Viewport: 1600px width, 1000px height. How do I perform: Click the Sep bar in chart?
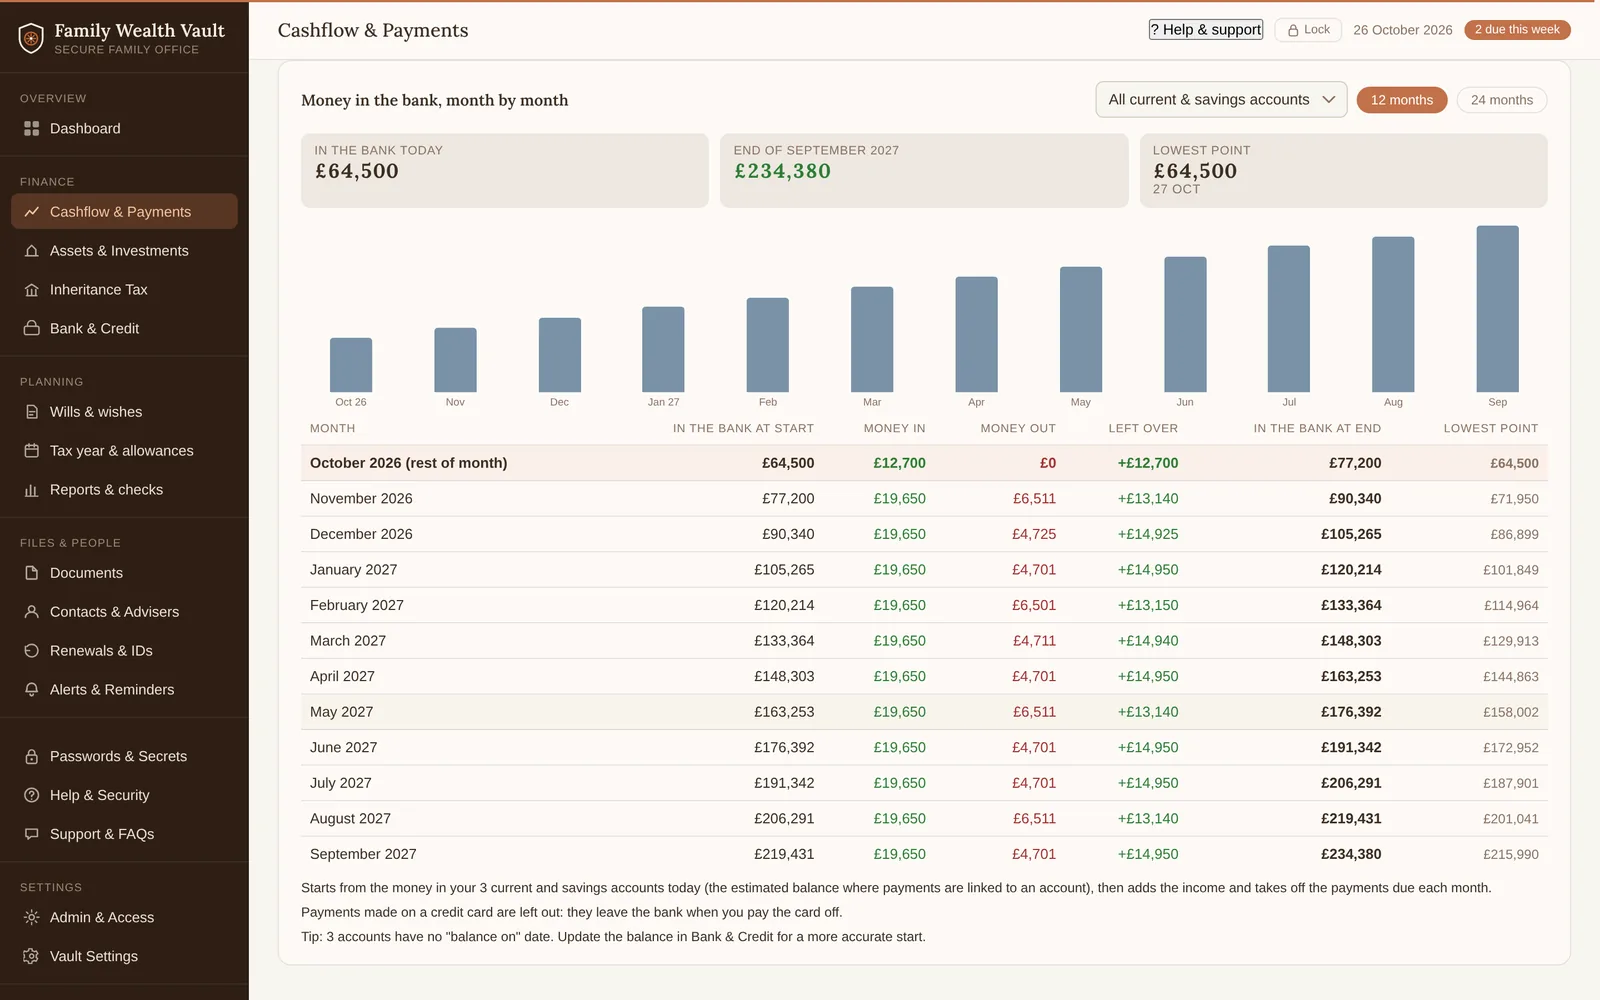point(1497,309)
